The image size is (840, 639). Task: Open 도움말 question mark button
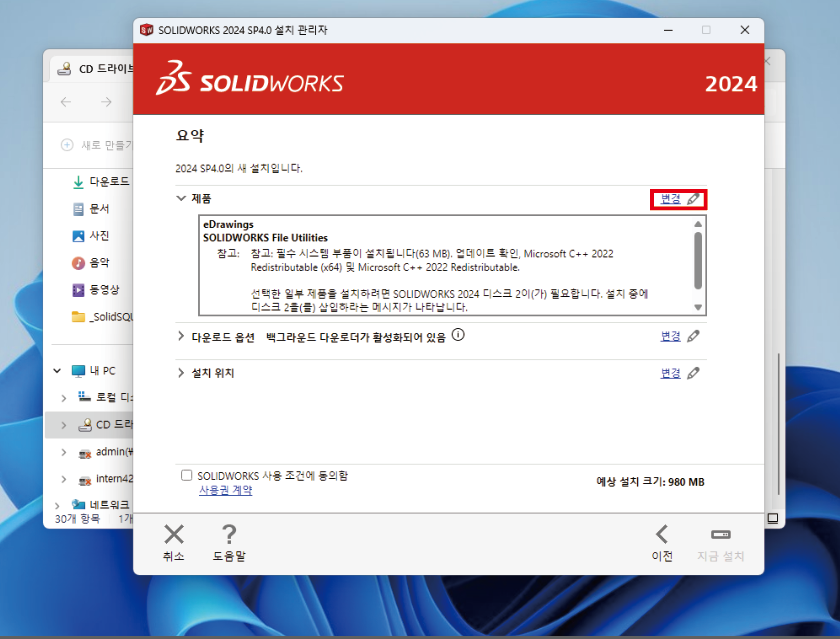point(229,542)
